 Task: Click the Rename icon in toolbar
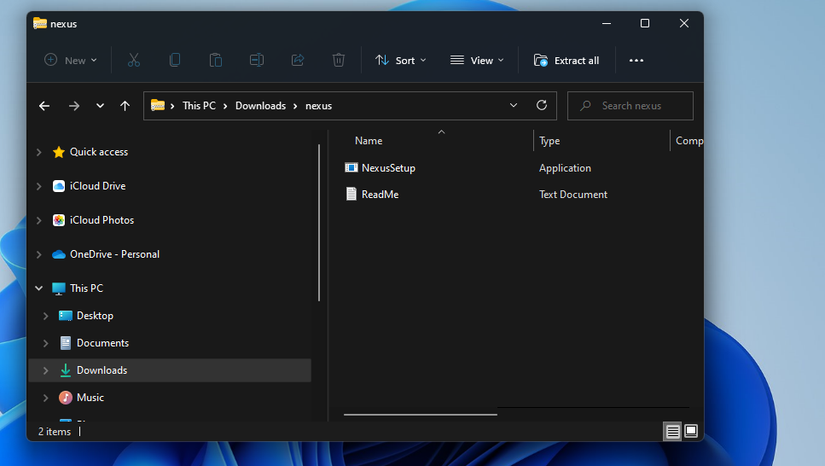[256, 60]
